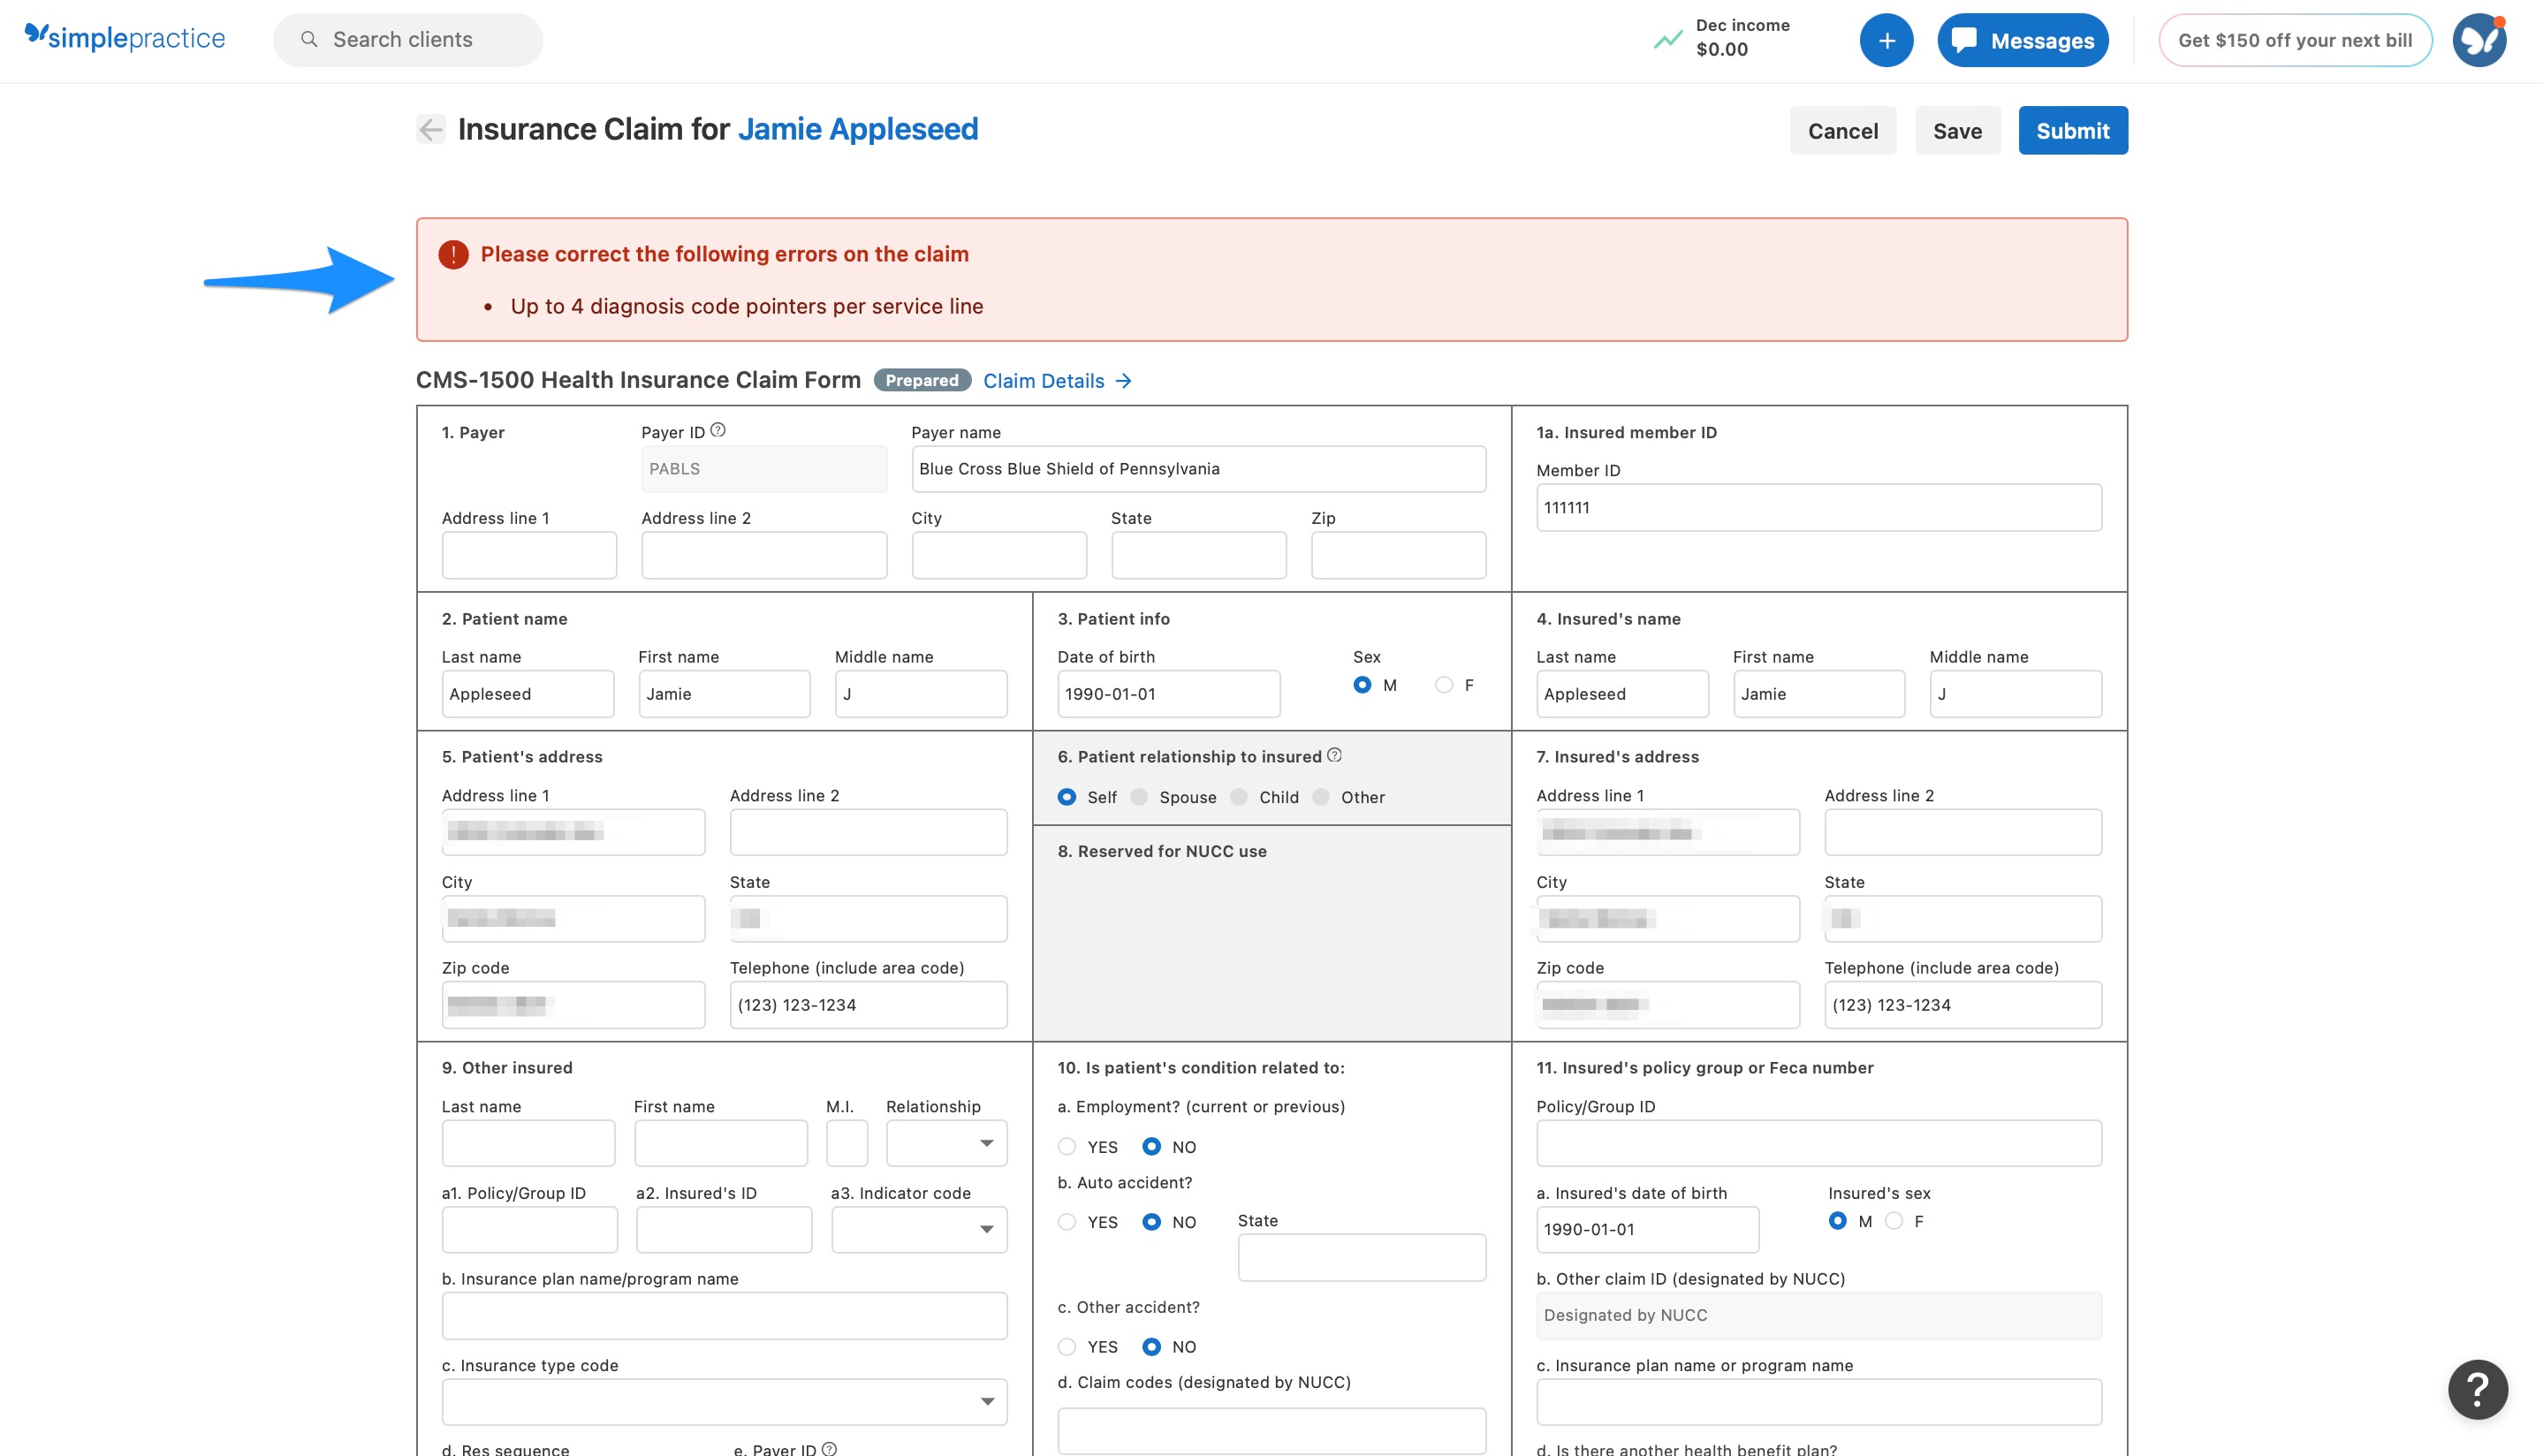This screenshot has height=1456, width=2543.
Task: Click the payer State field
Action: pyautogui.click(x=1198, y=555)
